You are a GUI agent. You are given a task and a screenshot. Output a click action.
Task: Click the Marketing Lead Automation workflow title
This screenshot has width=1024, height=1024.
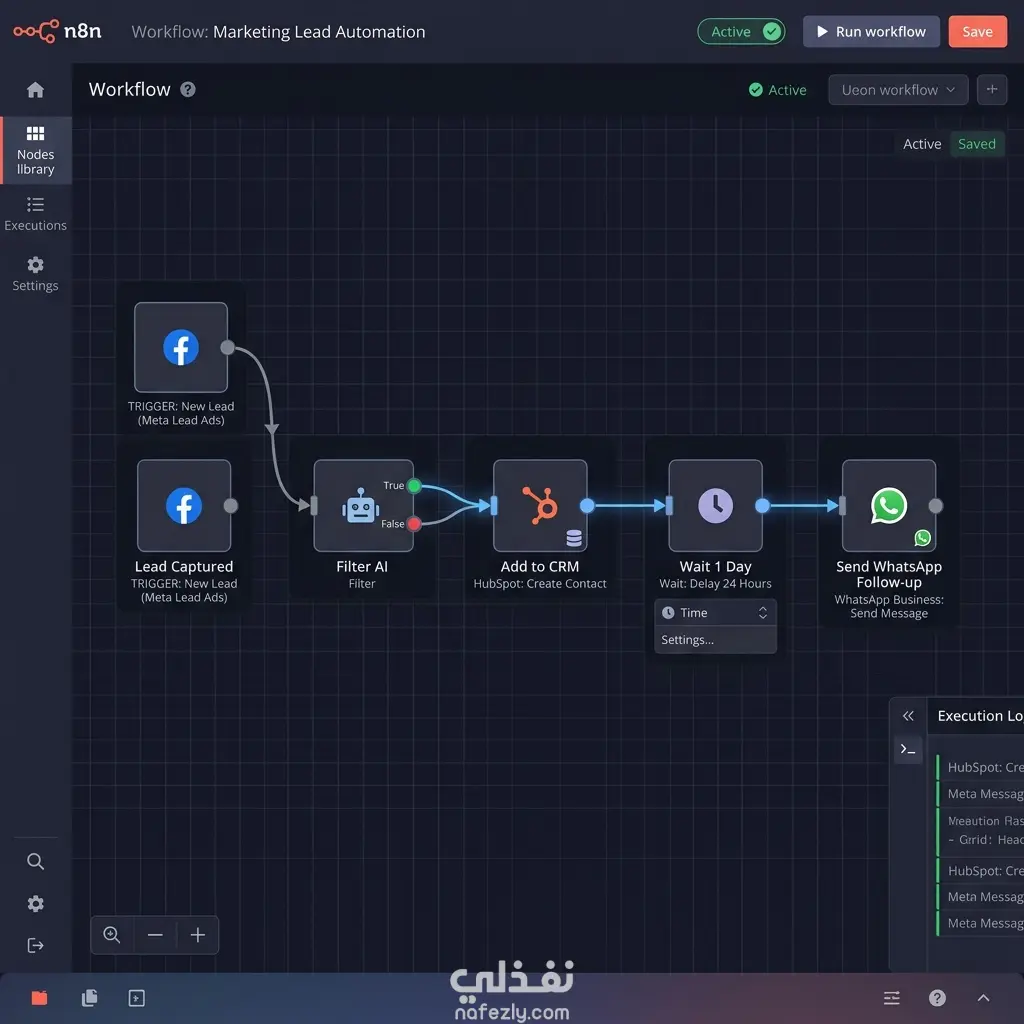(319, 32)
